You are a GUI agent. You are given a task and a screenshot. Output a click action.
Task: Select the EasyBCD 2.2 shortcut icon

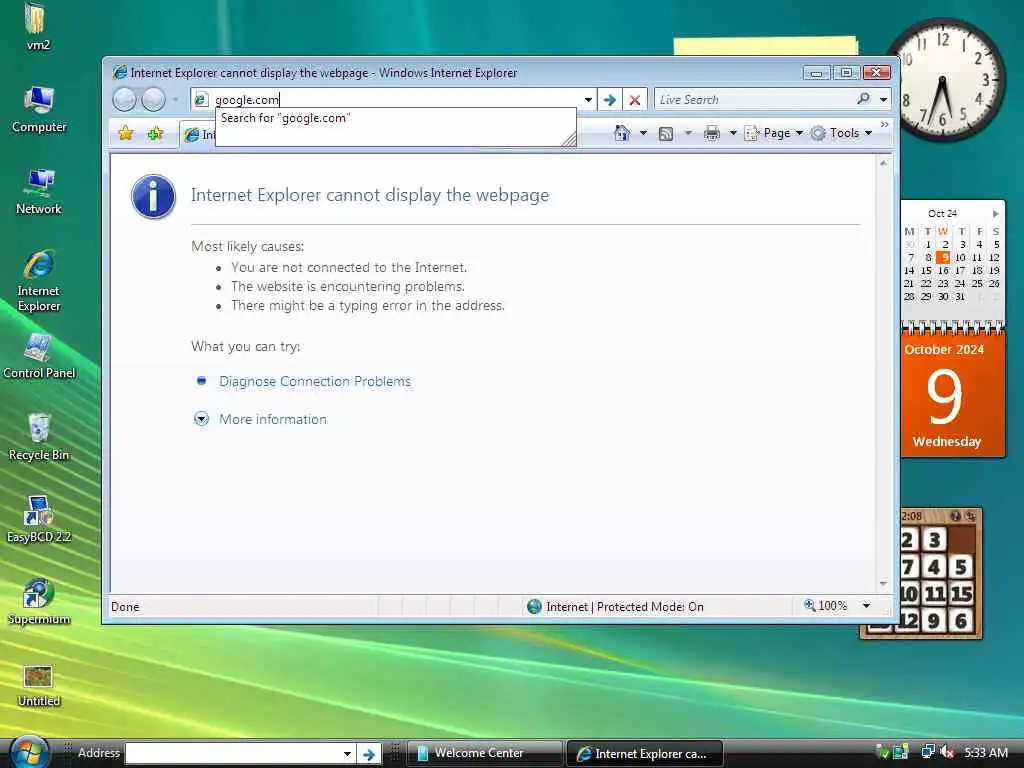[39, 520]
